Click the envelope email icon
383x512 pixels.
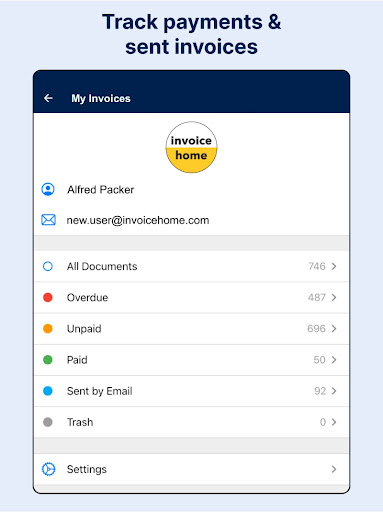pyautogui.click(x=48, y=220)
